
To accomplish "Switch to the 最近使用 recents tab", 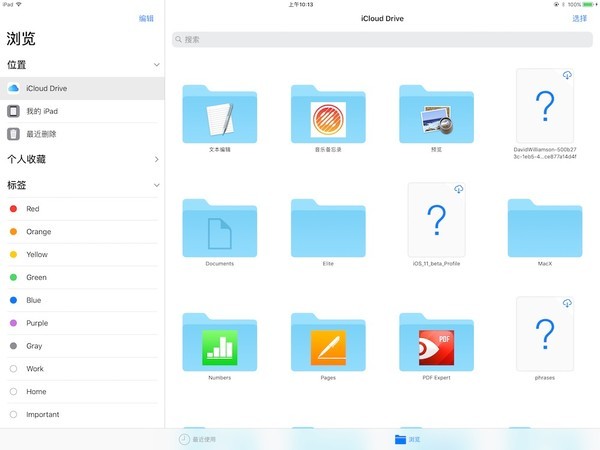I will (x=197, y=439).
